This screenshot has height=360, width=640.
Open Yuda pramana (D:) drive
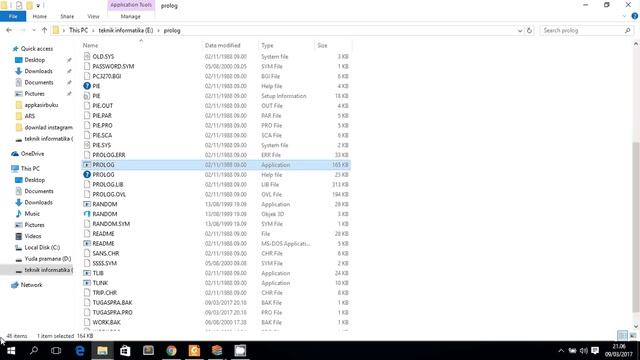47,258
